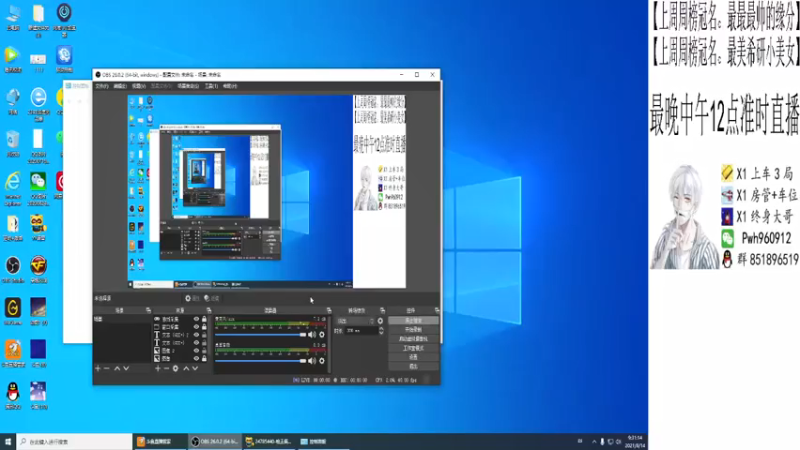Select the 显示器采集 source row

(180, 319)
